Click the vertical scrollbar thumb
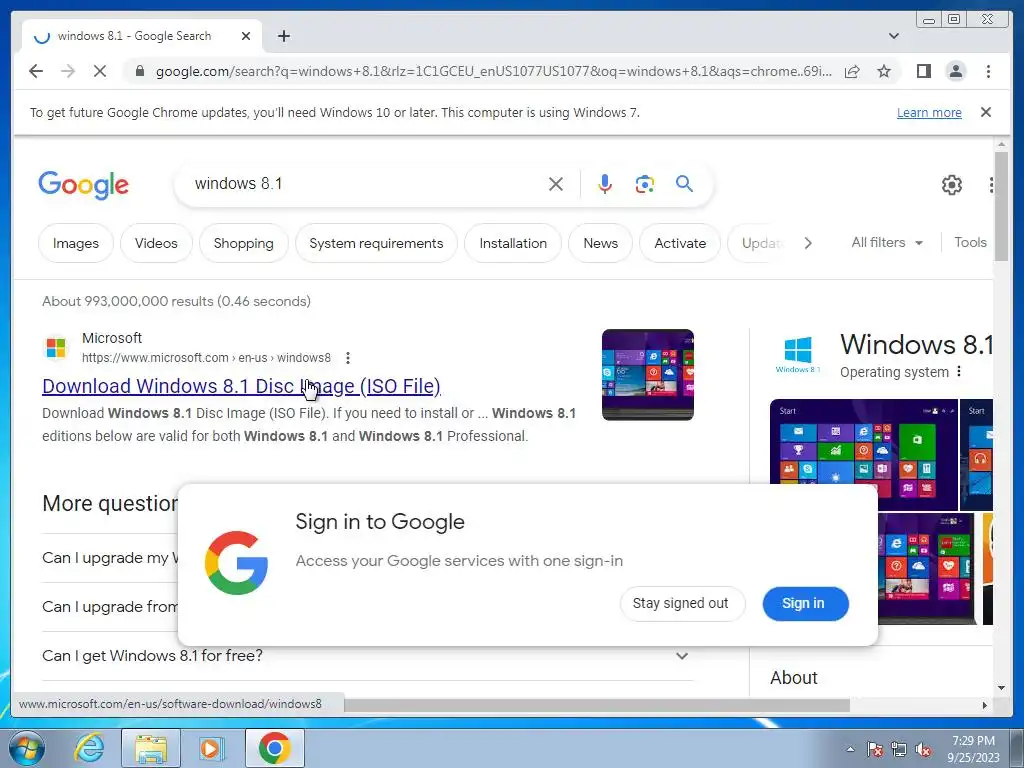The width and height of the screenshot is (1024, 768). coord(1001,206)
